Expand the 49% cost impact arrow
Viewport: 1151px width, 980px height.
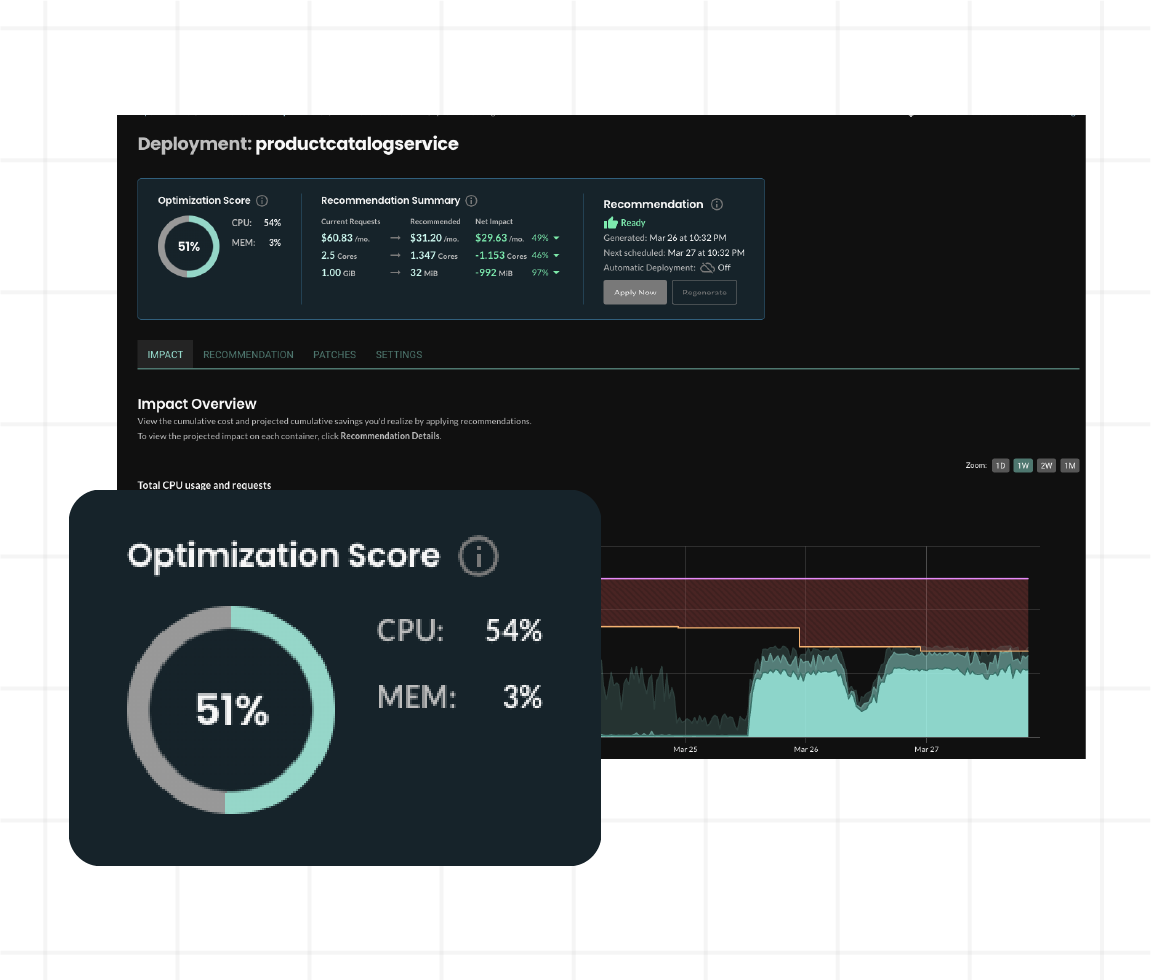click(x=556, y=238)
